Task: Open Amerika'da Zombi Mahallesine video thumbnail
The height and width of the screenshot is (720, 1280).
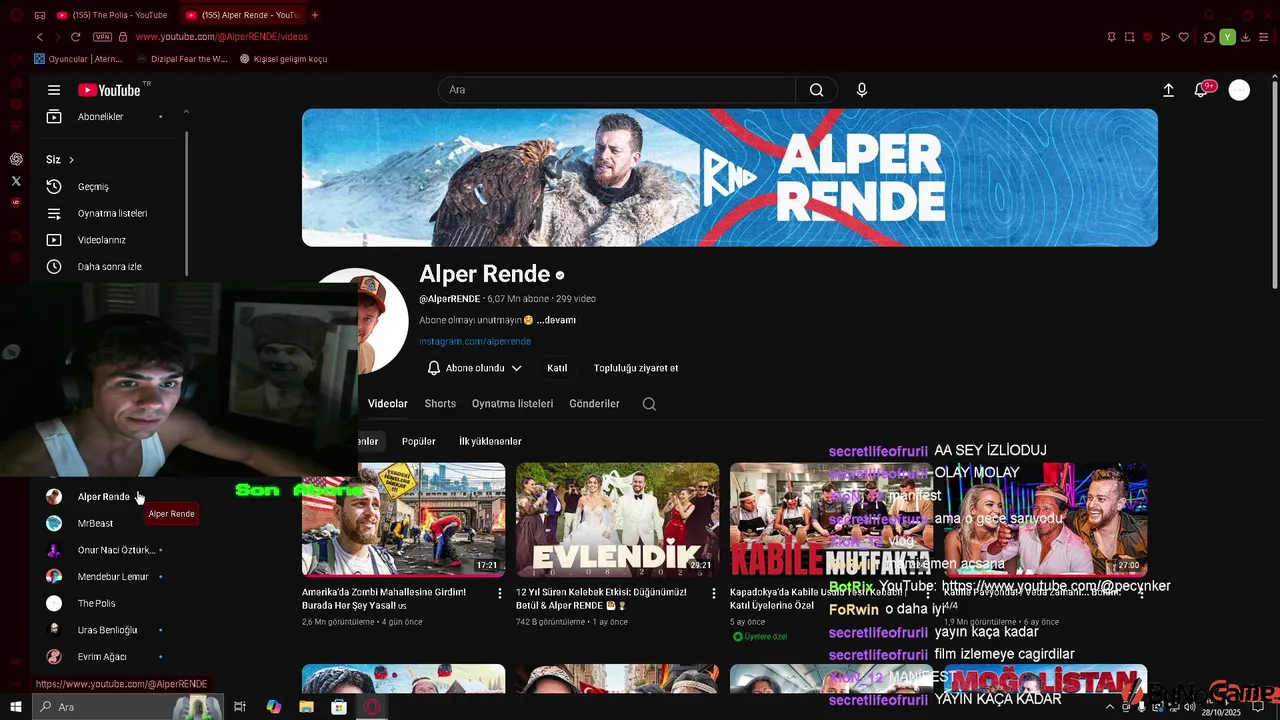Action: 404,520
